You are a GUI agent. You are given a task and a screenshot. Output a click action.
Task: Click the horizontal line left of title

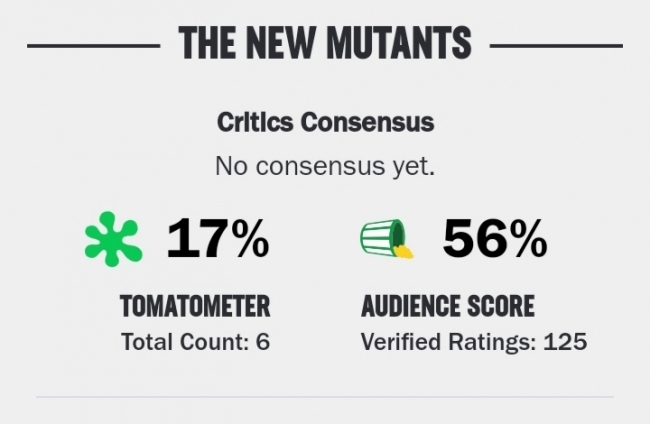tap(94, 46)
